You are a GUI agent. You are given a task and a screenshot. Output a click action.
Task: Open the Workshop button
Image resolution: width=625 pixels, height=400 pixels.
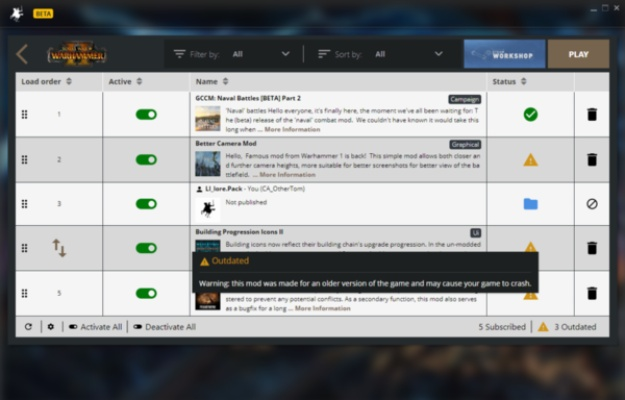(504, 54)
